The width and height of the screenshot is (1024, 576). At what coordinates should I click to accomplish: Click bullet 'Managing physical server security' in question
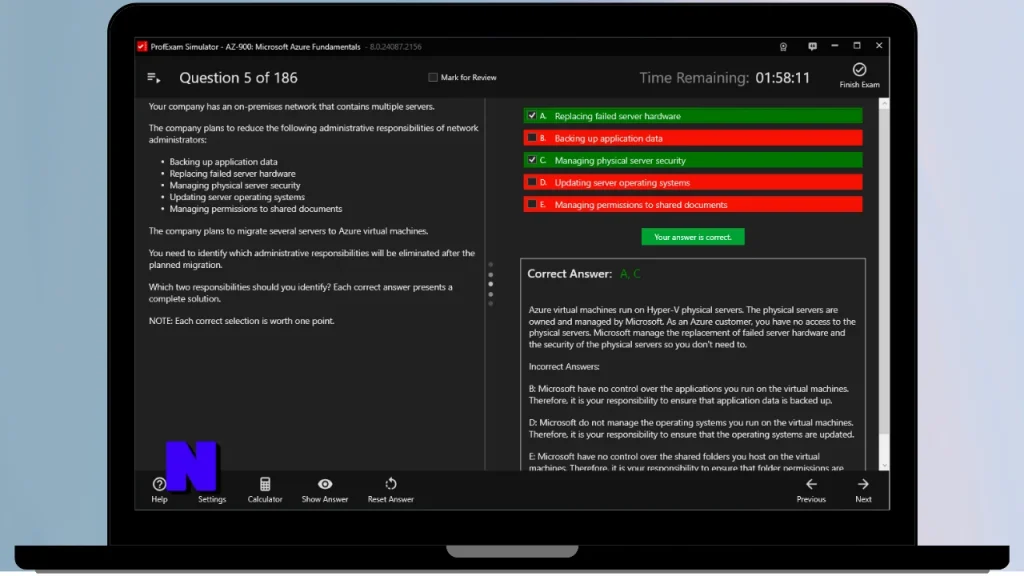[x=234, y=185]
